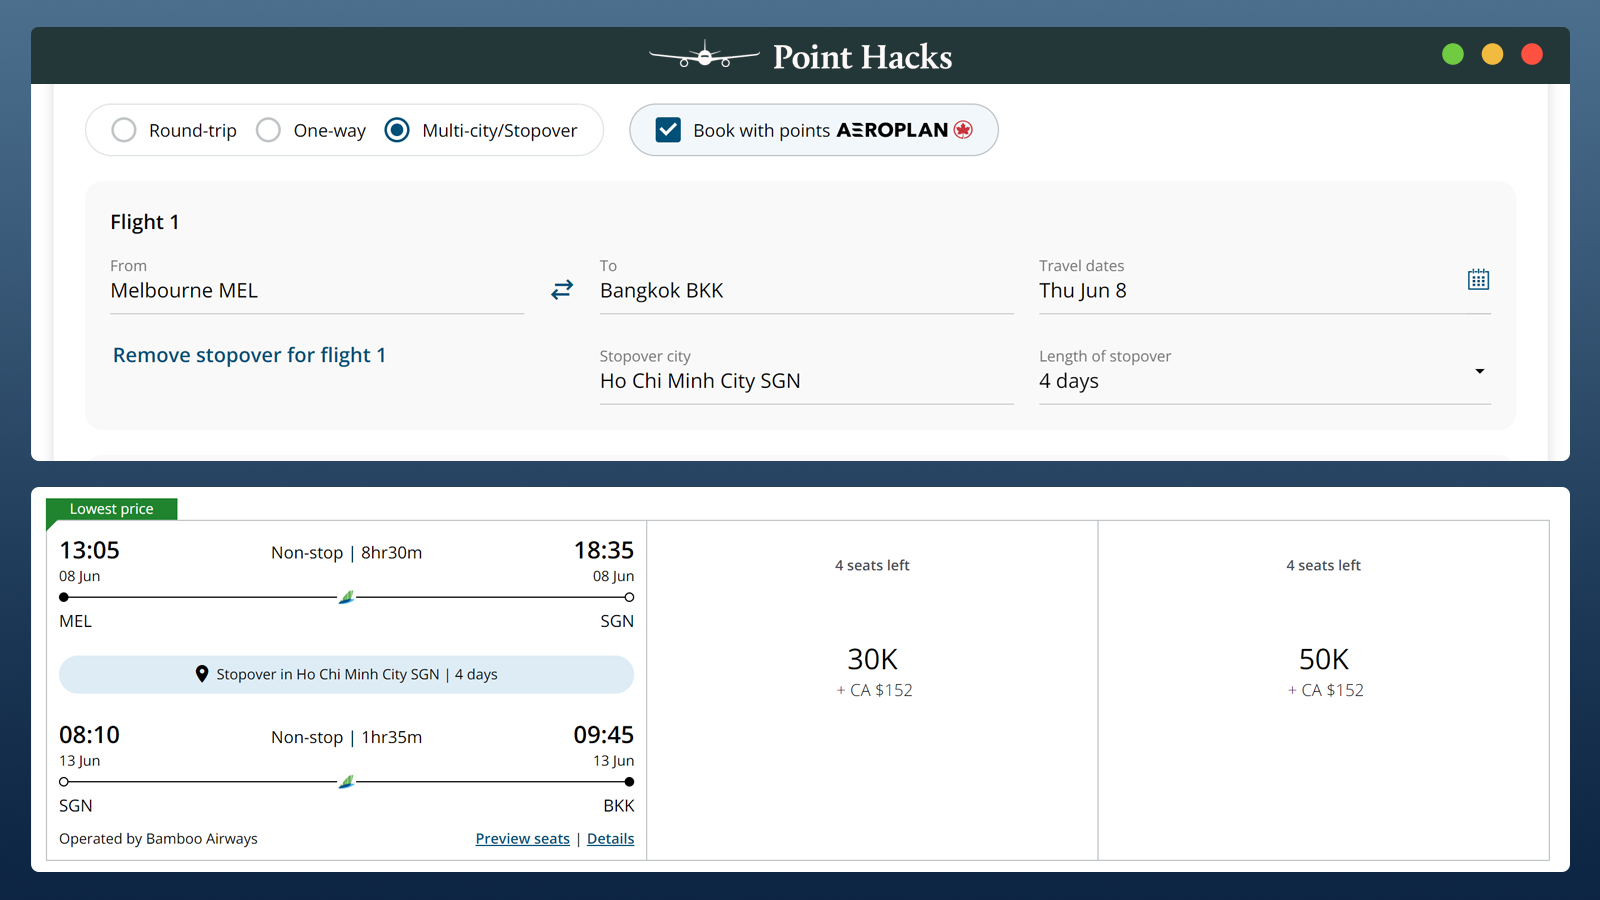Select the Multi-city/Stopover radio button
1600x900 pixels.
pyautogui.click(x=397, y=130)
